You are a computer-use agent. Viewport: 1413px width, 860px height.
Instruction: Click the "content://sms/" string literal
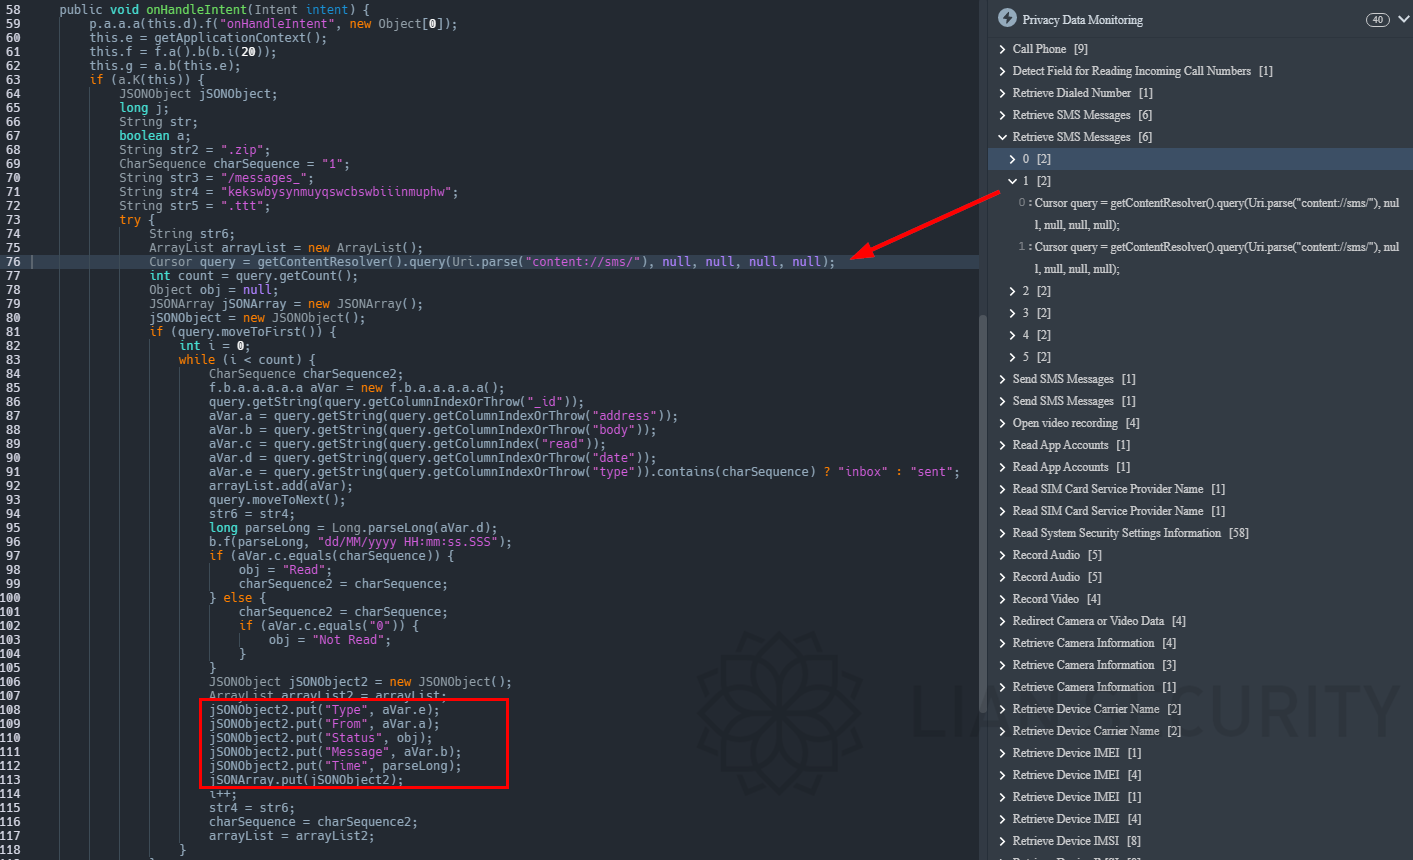[586, 262]
